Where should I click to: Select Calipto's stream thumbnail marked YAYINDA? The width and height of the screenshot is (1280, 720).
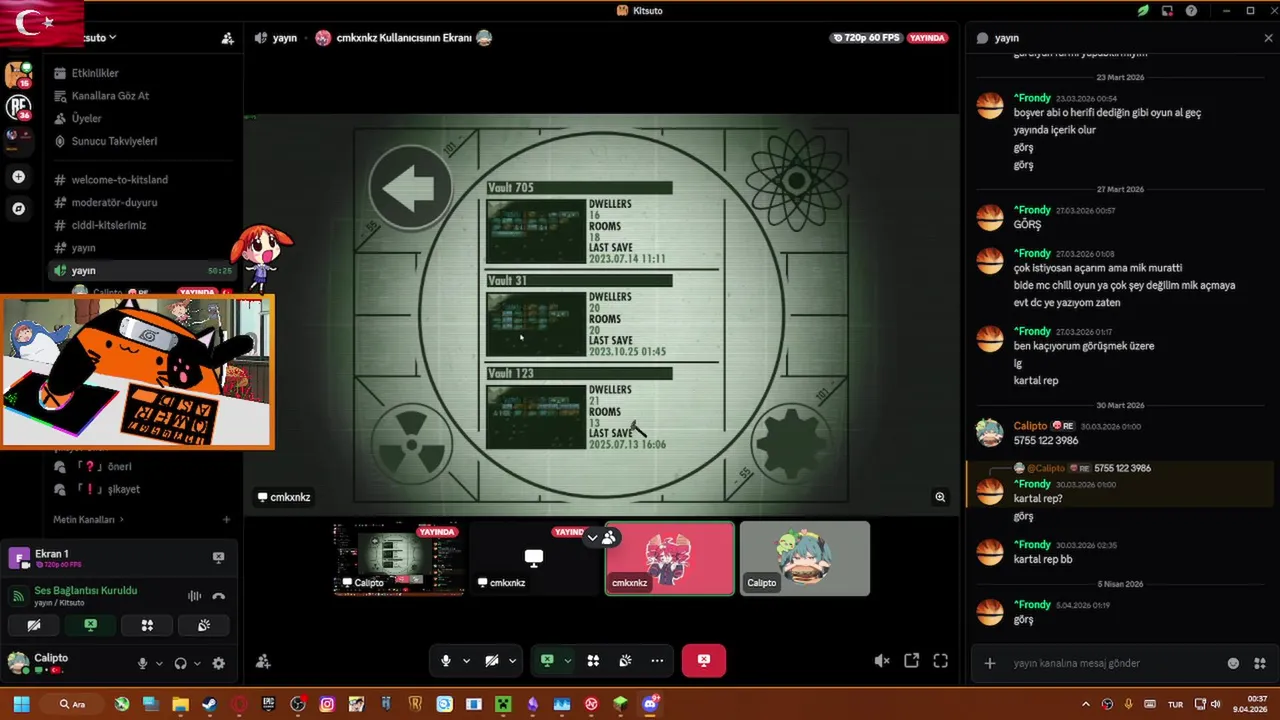pyautogui.click(x=399, y=559)
